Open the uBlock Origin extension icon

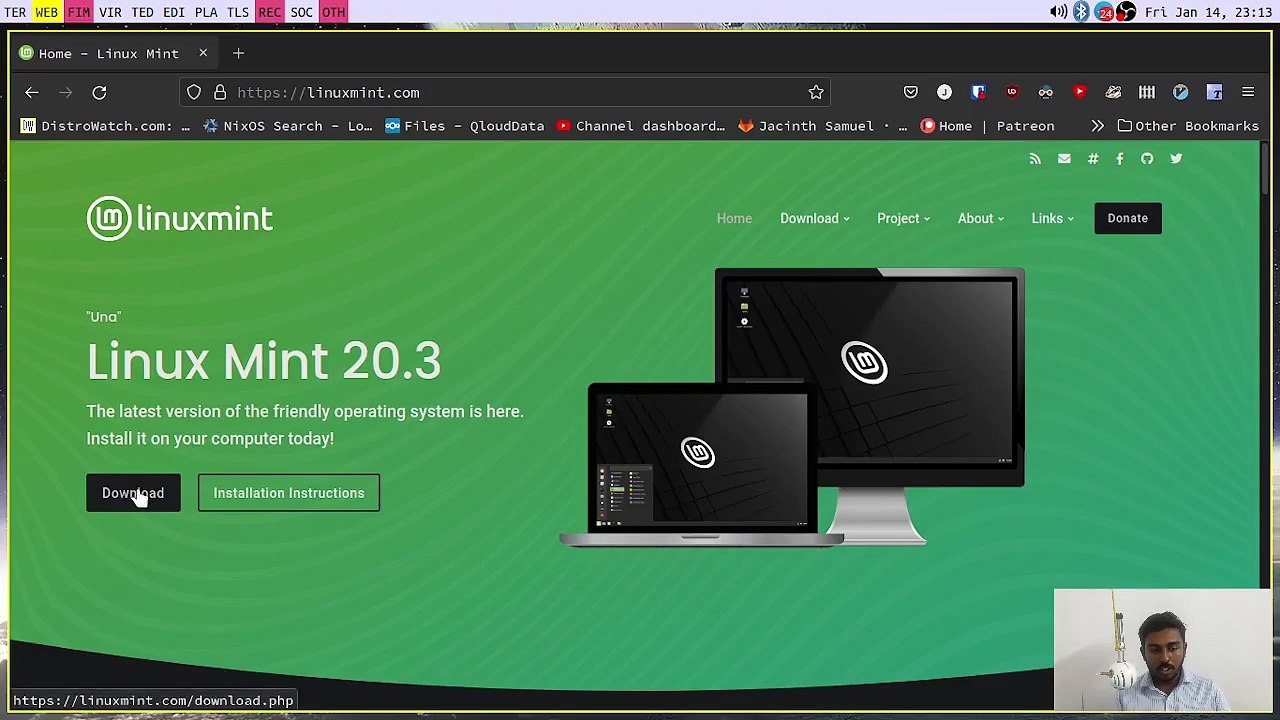tap(1012, 92)
